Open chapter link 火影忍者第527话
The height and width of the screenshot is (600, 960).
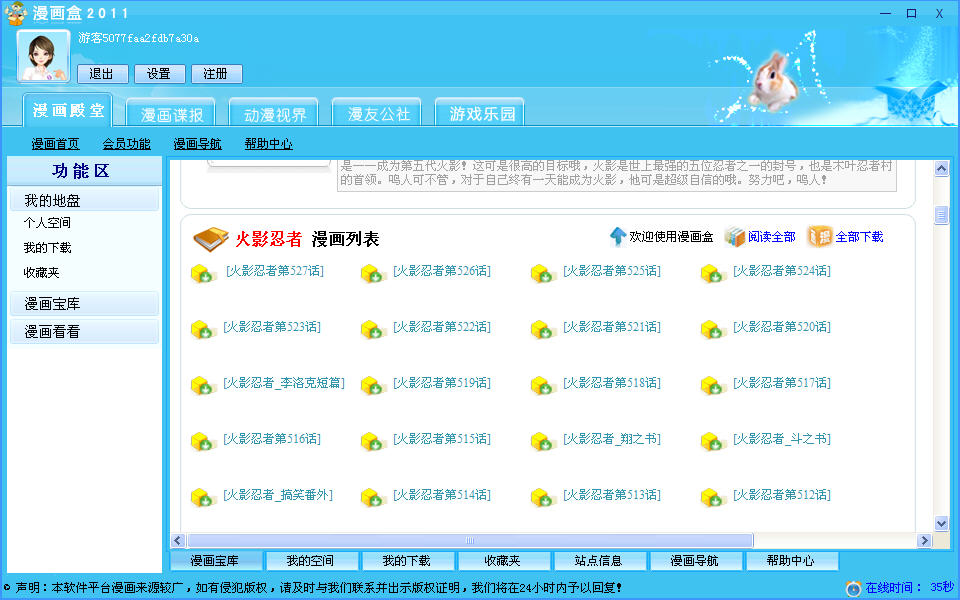click(275, 271)
